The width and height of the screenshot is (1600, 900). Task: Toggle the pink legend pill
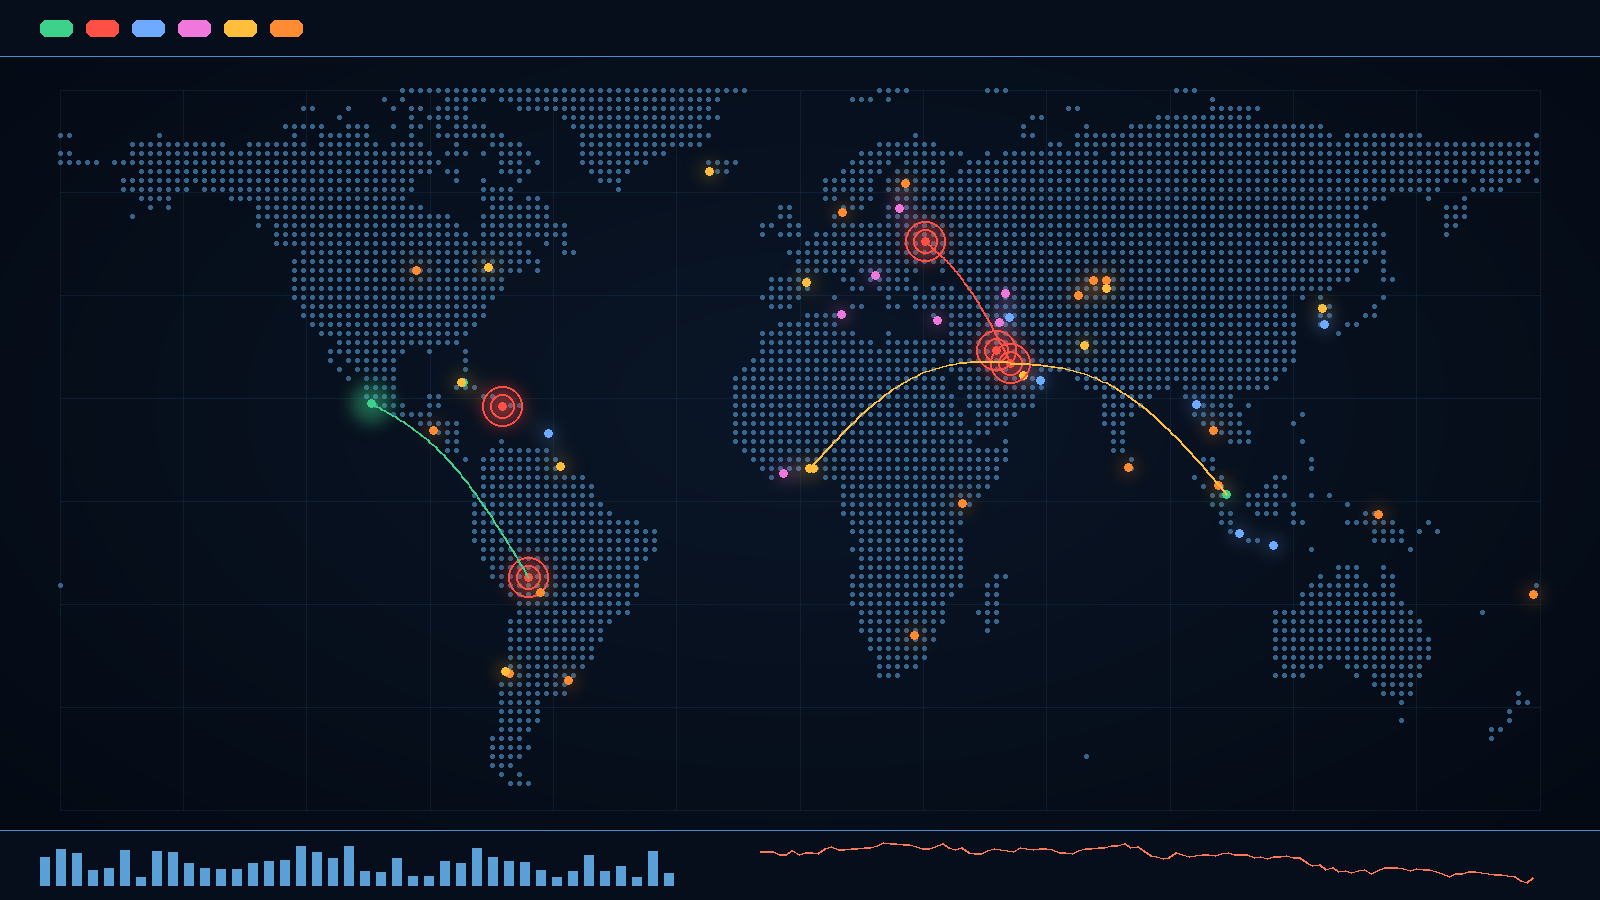194,28
